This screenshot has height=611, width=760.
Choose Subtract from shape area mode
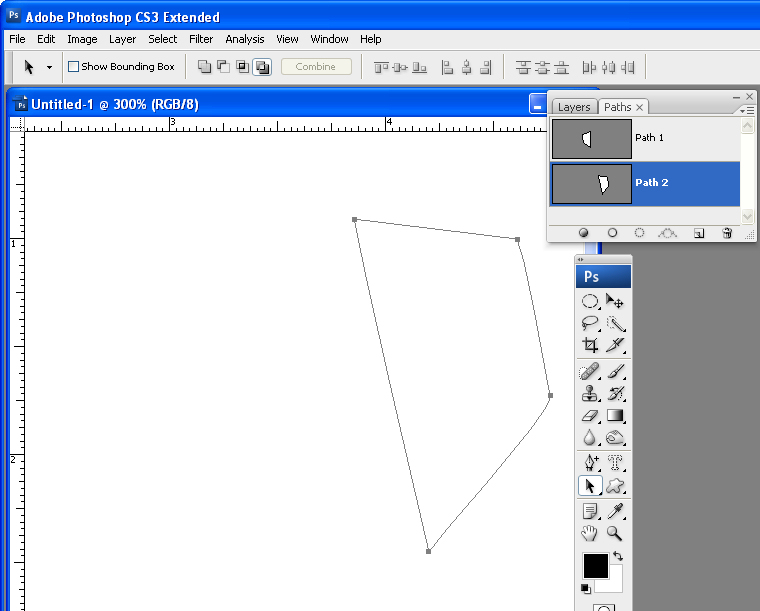coord(223,67)
